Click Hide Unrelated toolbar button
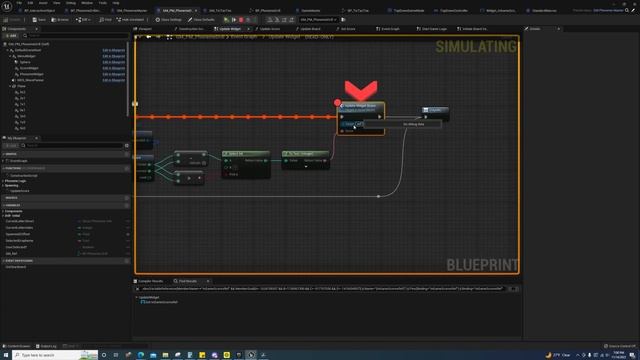Viewport: 640px width, 360px height. coord(131,20)
